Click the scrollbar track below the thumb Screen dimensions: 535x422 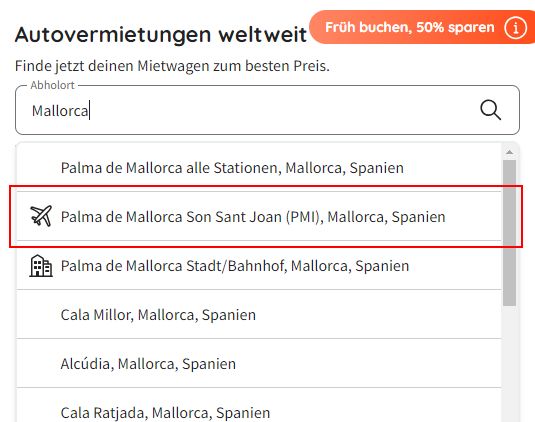(x=509, y=363)
